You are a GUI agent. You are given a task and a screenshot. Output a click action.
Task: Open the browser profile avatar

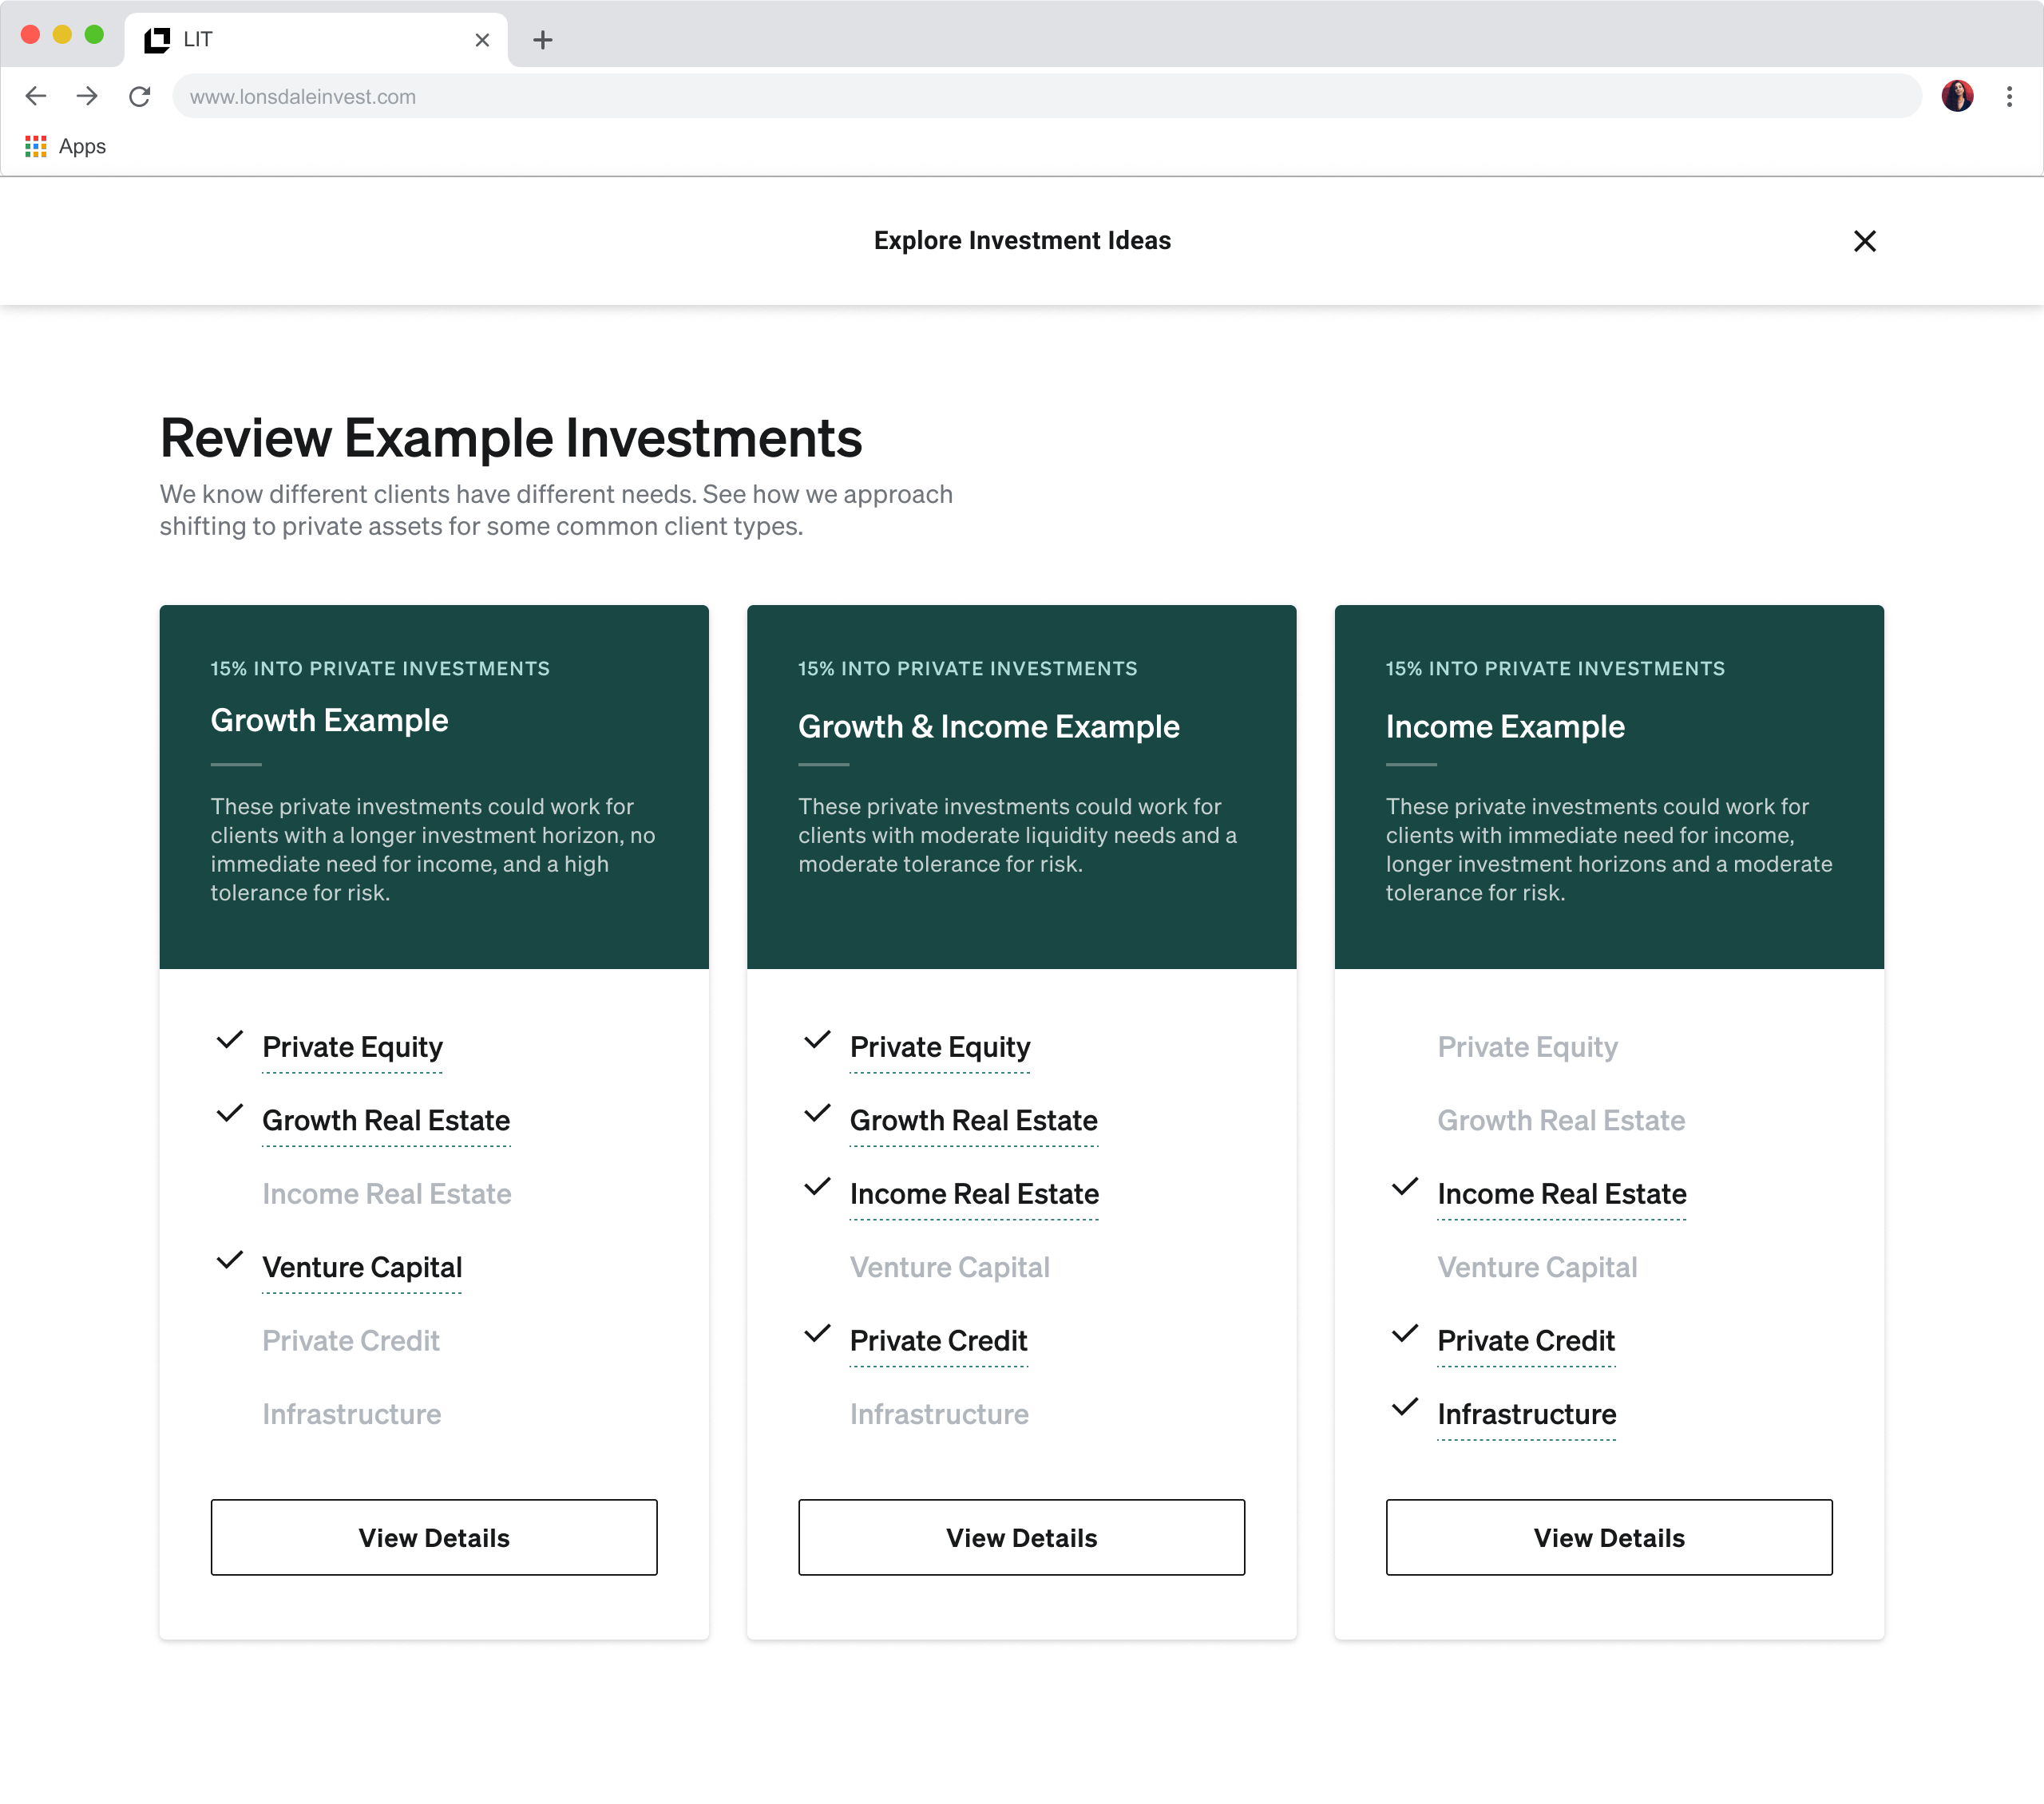[x=1957, y=96]
